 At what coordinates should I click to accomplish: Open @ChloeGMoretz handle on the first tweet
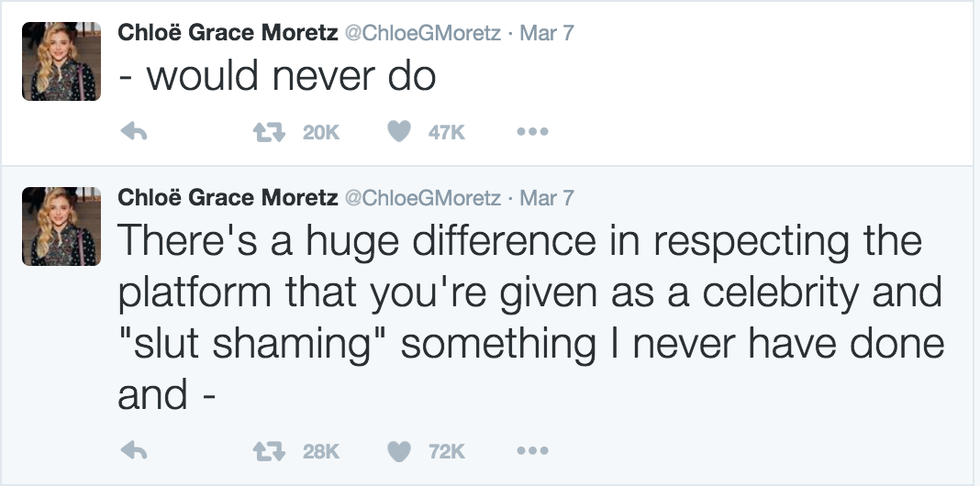coord(423,31)
